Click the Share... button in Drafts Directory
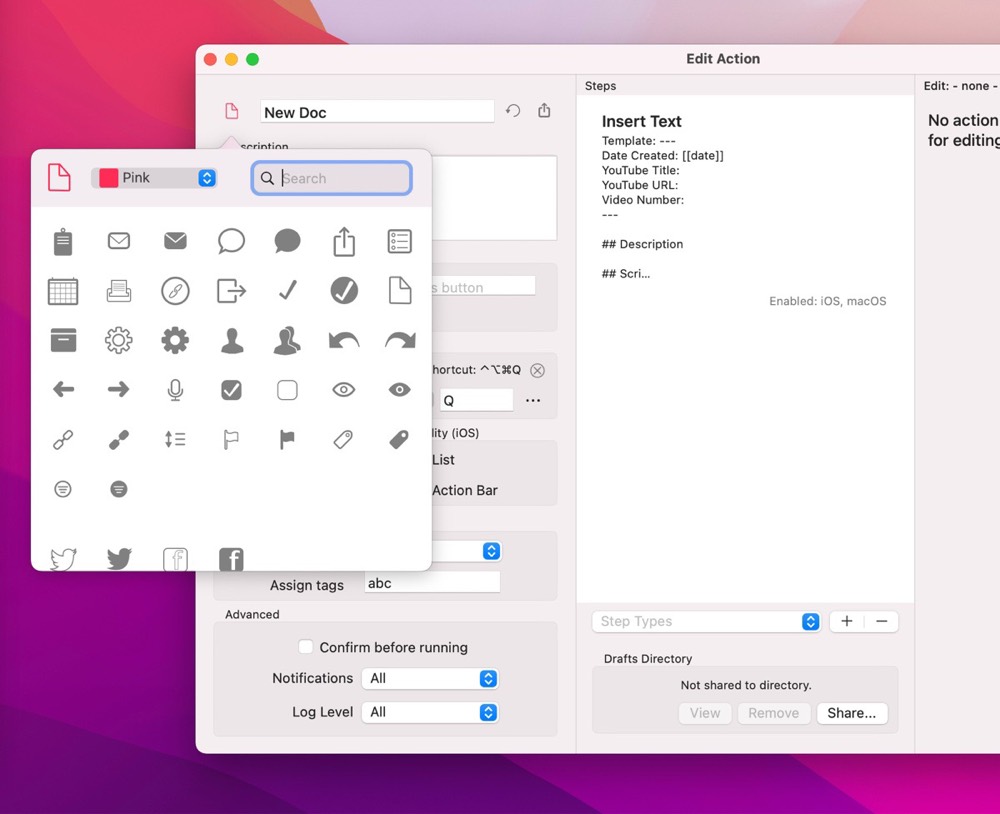 [851, 713]
